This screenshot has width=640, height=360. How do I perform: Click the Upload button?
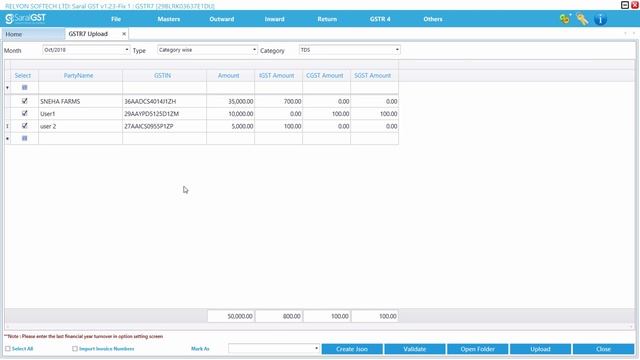point(540,349)
